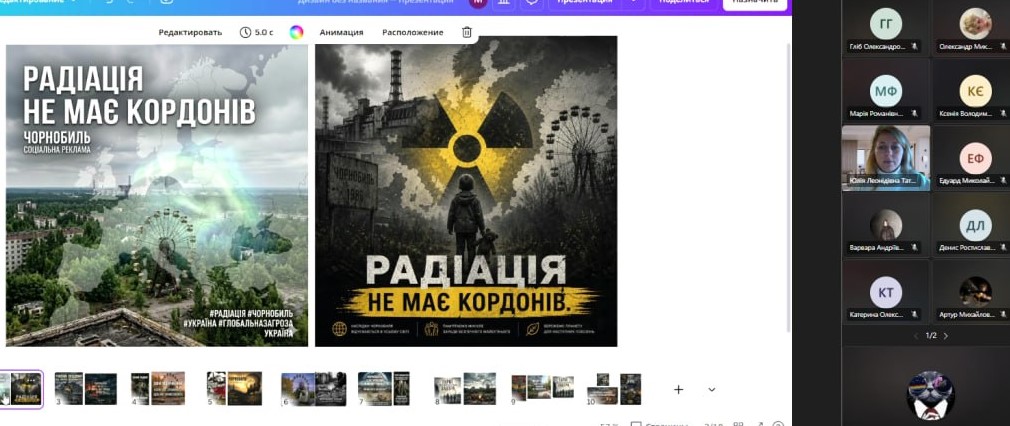Select Марія Романівна МФ participant tile
Viewport: 1010px width, 426px height.
click(886, 90)
